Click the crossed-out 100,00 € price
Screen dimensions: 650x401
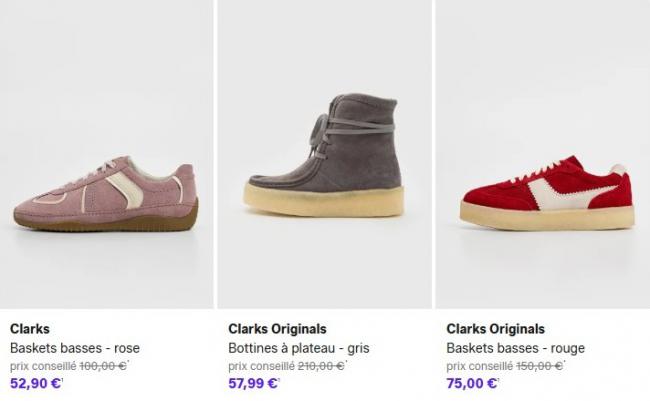coord(103,366)
